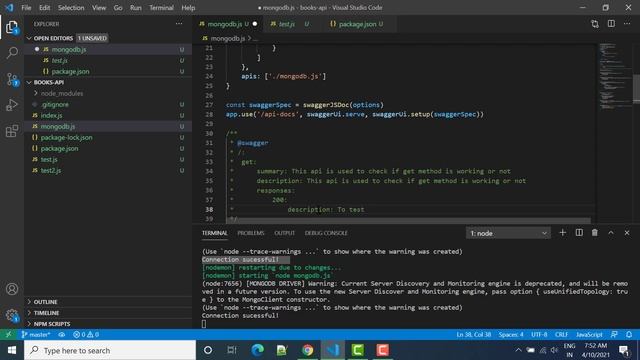Image resolution: width=640 pixels, height=360 pixels.
Task: Toggle the watch eye icon in status bar
Action: (x=62, y=334)
